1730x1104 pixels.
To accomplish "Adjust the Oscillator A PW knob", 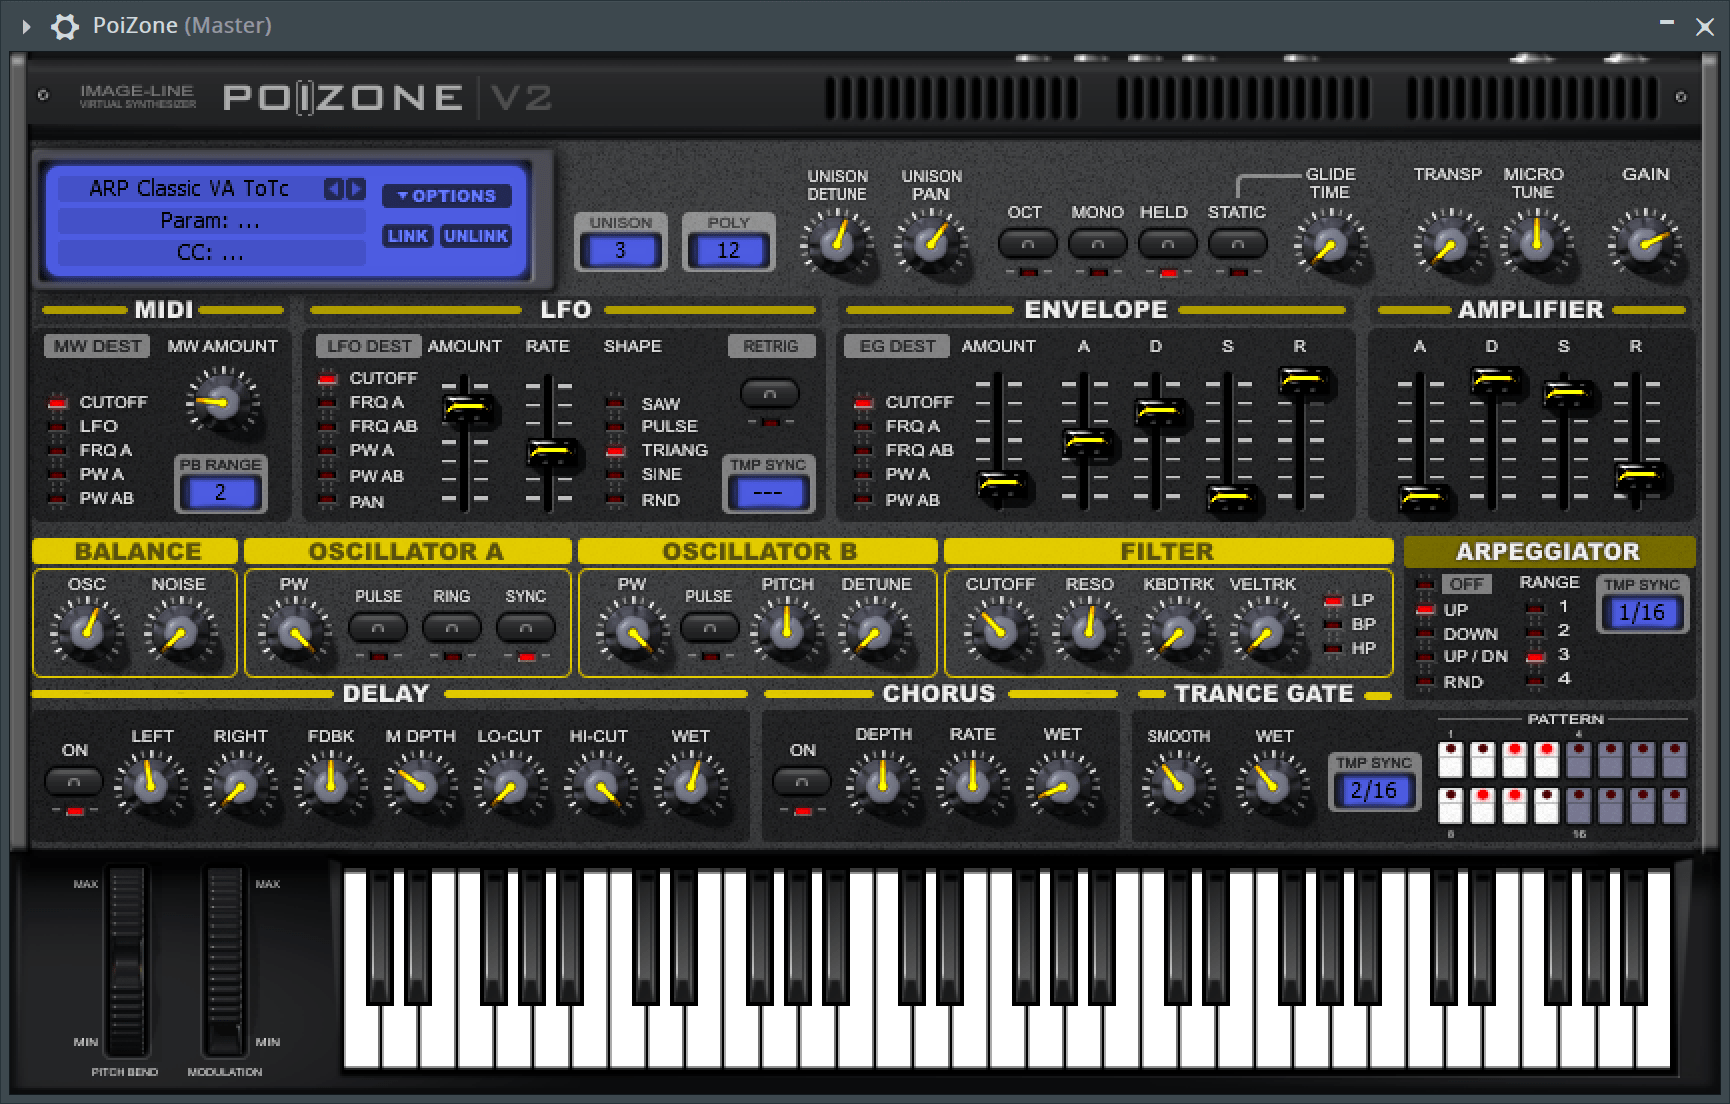I will point(295,632).
